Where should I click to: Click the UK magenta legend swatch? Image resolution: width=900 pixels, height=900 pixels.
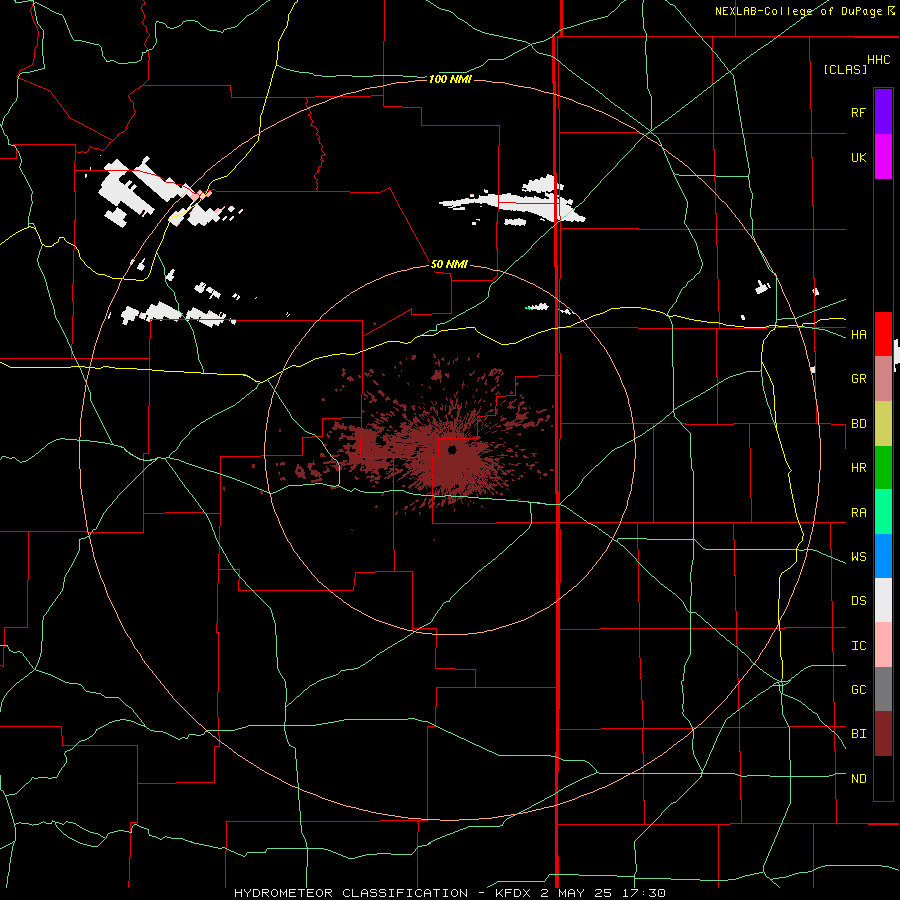(x=883, y=156)
